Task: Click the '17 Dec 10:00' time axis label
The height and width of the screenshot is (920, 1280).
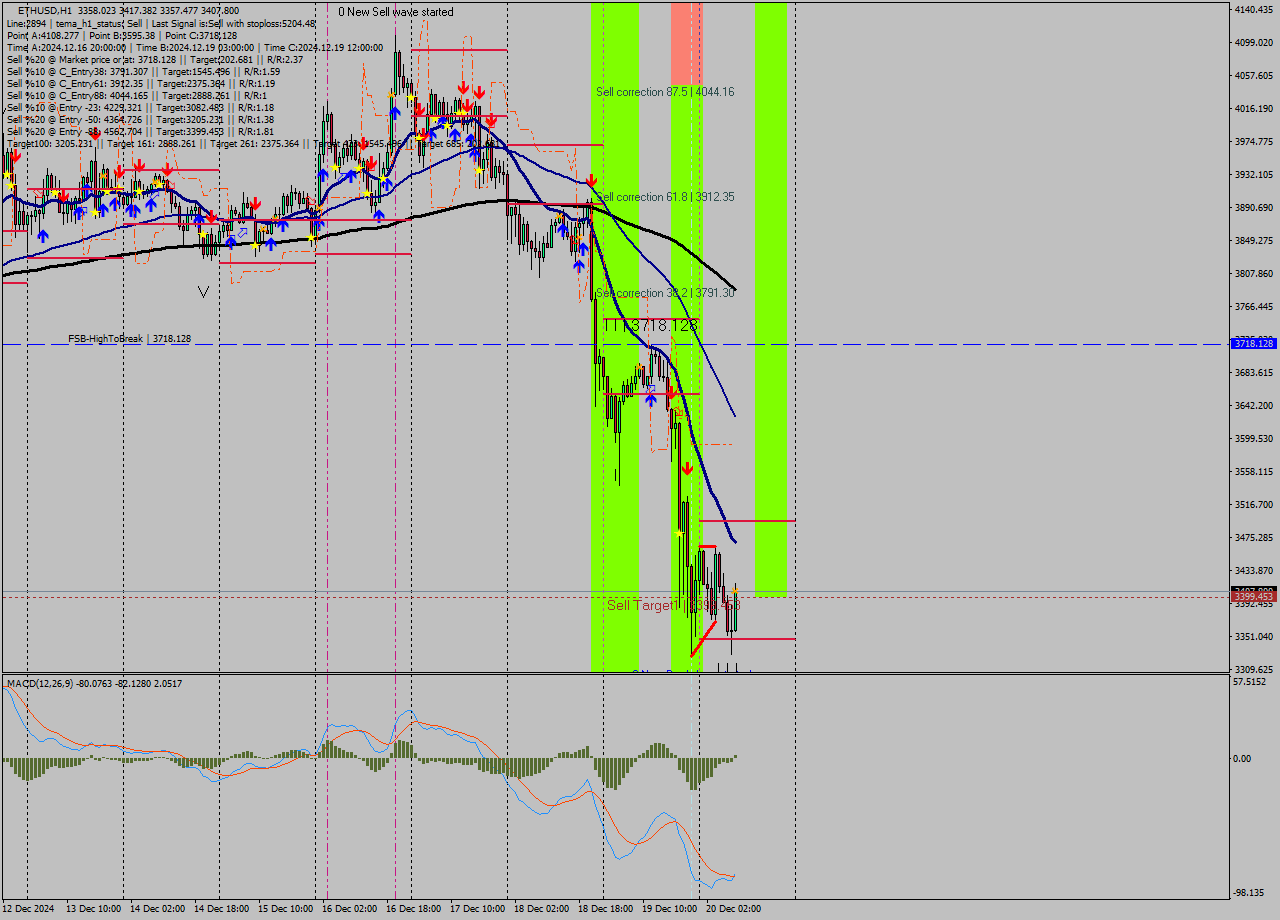Action: (x=477, y=908)
